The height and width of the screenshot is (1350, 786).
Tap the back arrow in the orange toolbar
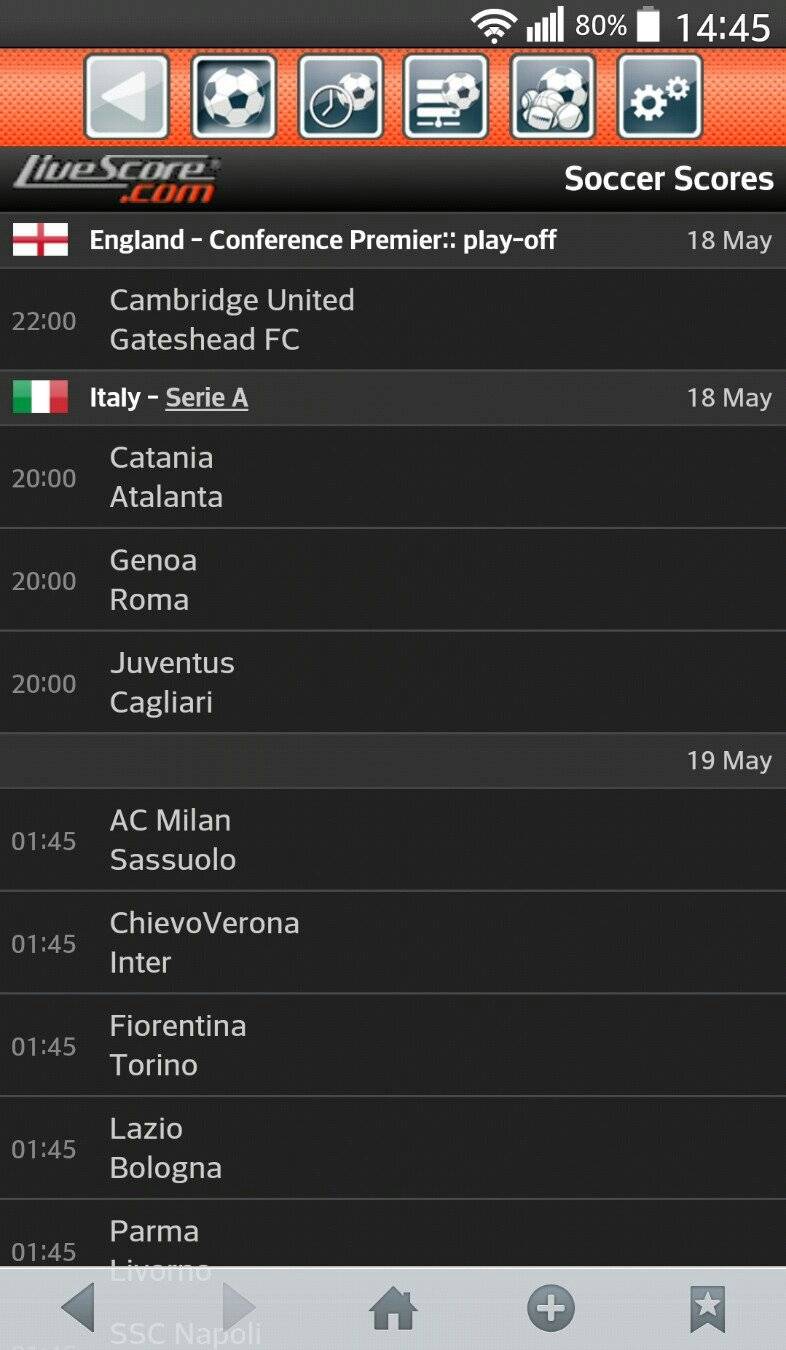(127, 96)
